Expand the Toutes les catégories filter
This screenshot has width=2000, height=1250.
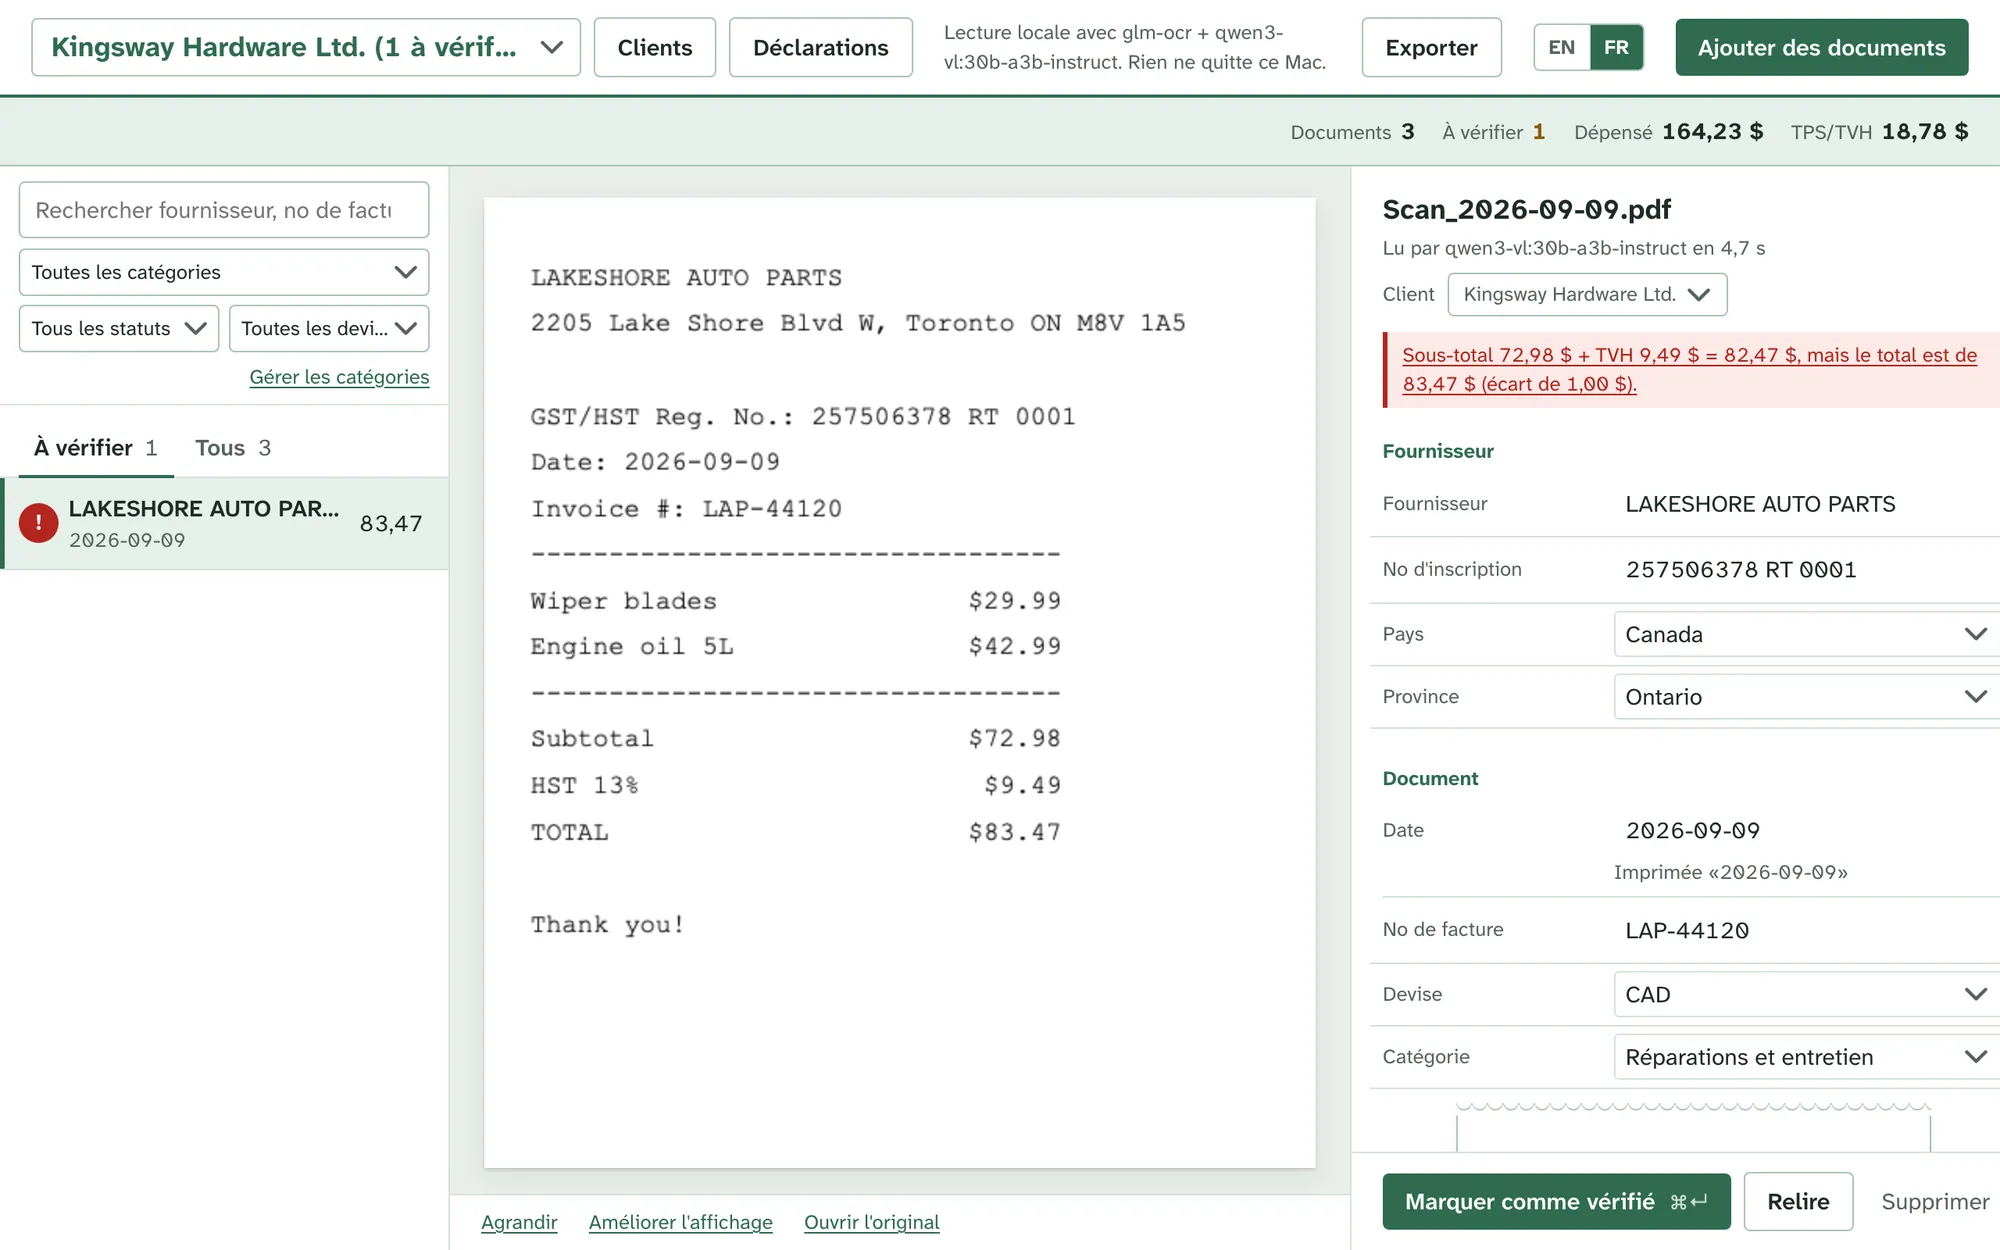tap(224, 272)
